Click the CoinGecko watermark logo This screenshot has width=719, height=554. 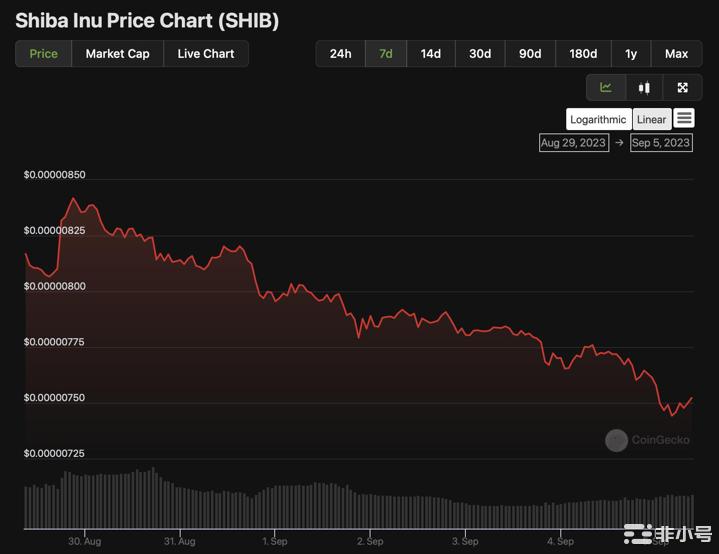click(616, 440)
